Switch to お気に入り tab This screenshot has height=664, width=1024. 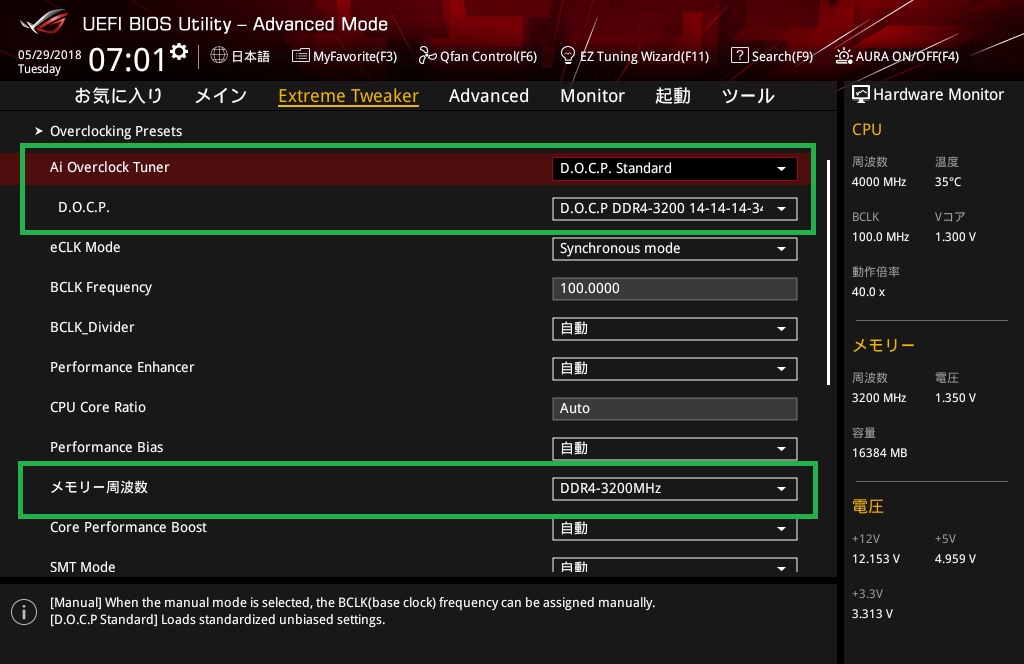coord(118,95)
